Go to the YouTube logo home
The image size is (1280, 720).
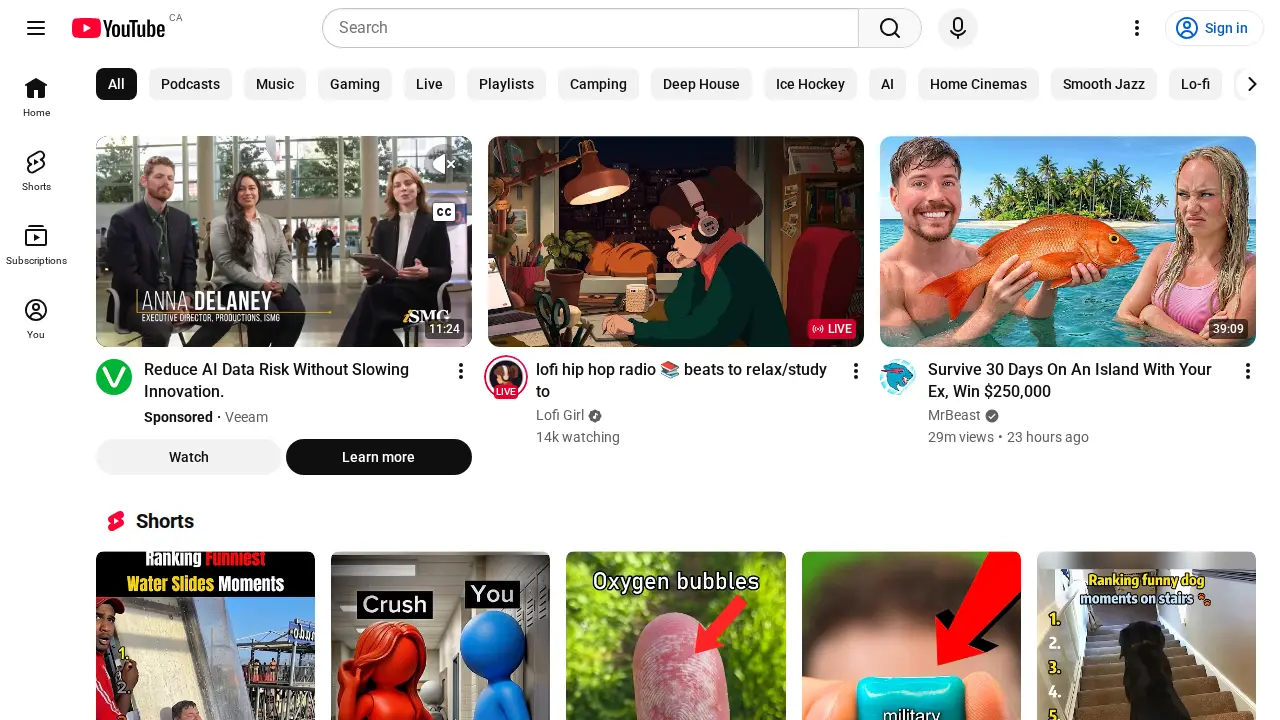[x=119, y=28]
